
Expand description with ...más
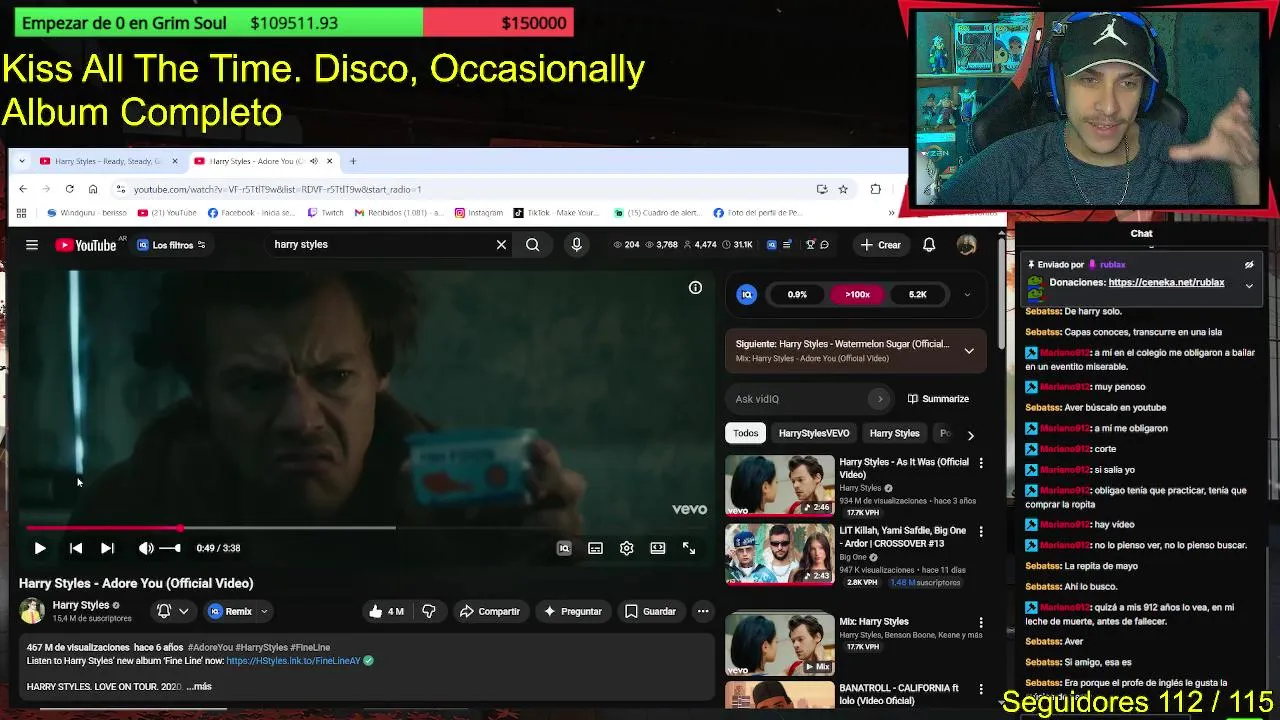199,687
